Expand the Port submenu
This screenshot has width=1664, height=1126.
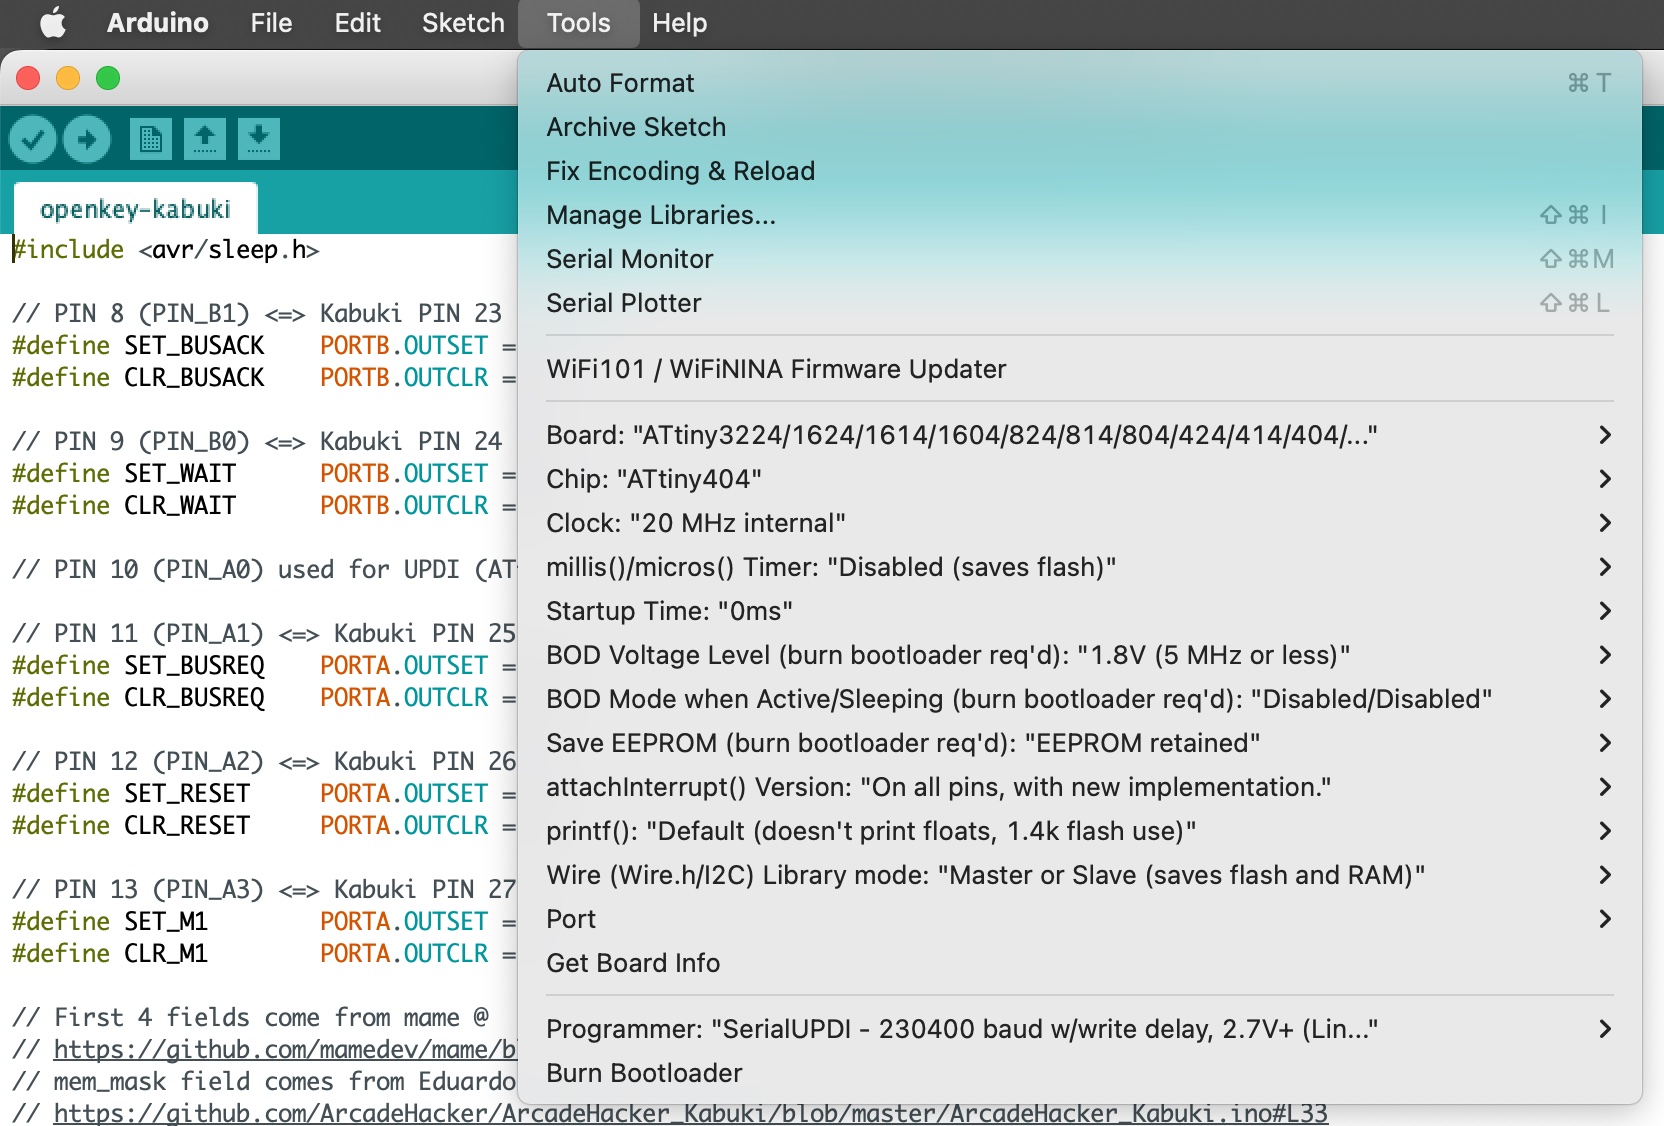(x=1080, y=919)
